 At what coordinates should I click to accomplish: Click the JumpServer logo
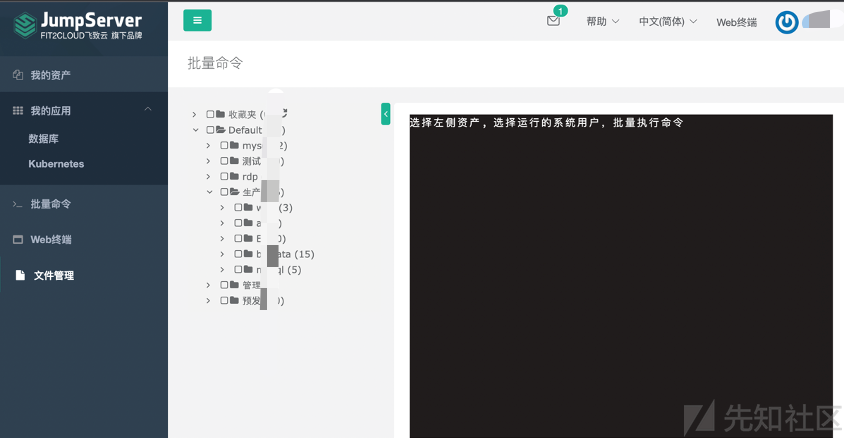coord(78,25)
